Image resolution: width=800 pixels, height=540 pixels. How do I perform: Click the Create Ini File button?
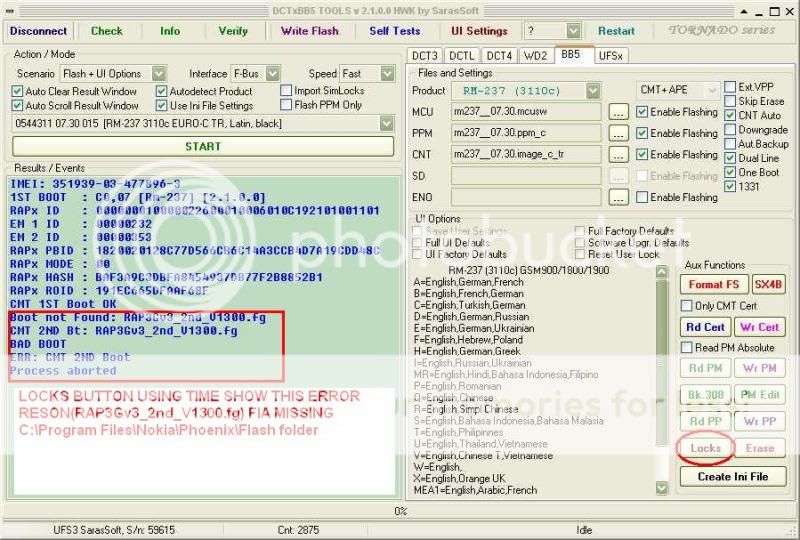[x=733, y=477]
